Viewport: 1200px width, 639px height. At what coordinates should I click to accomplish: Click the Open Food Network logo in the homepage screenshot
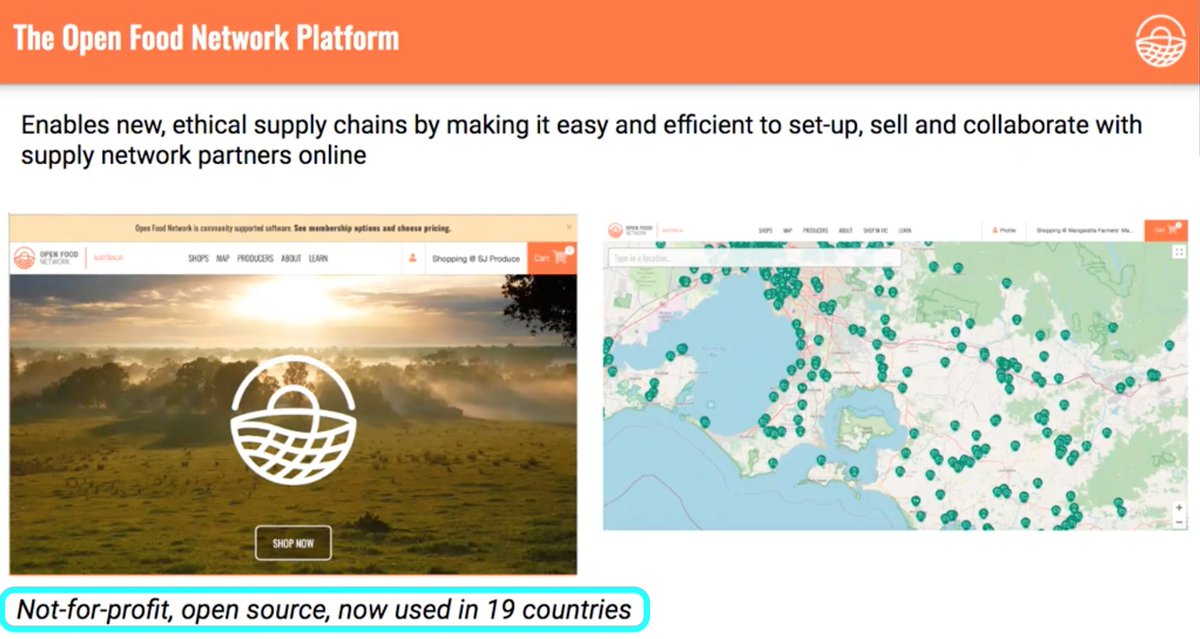click(46, 258)
